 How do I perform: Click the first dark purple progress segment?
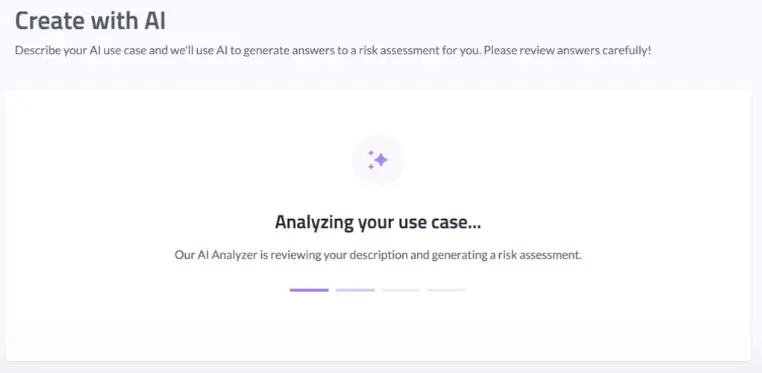pos(309,290)
